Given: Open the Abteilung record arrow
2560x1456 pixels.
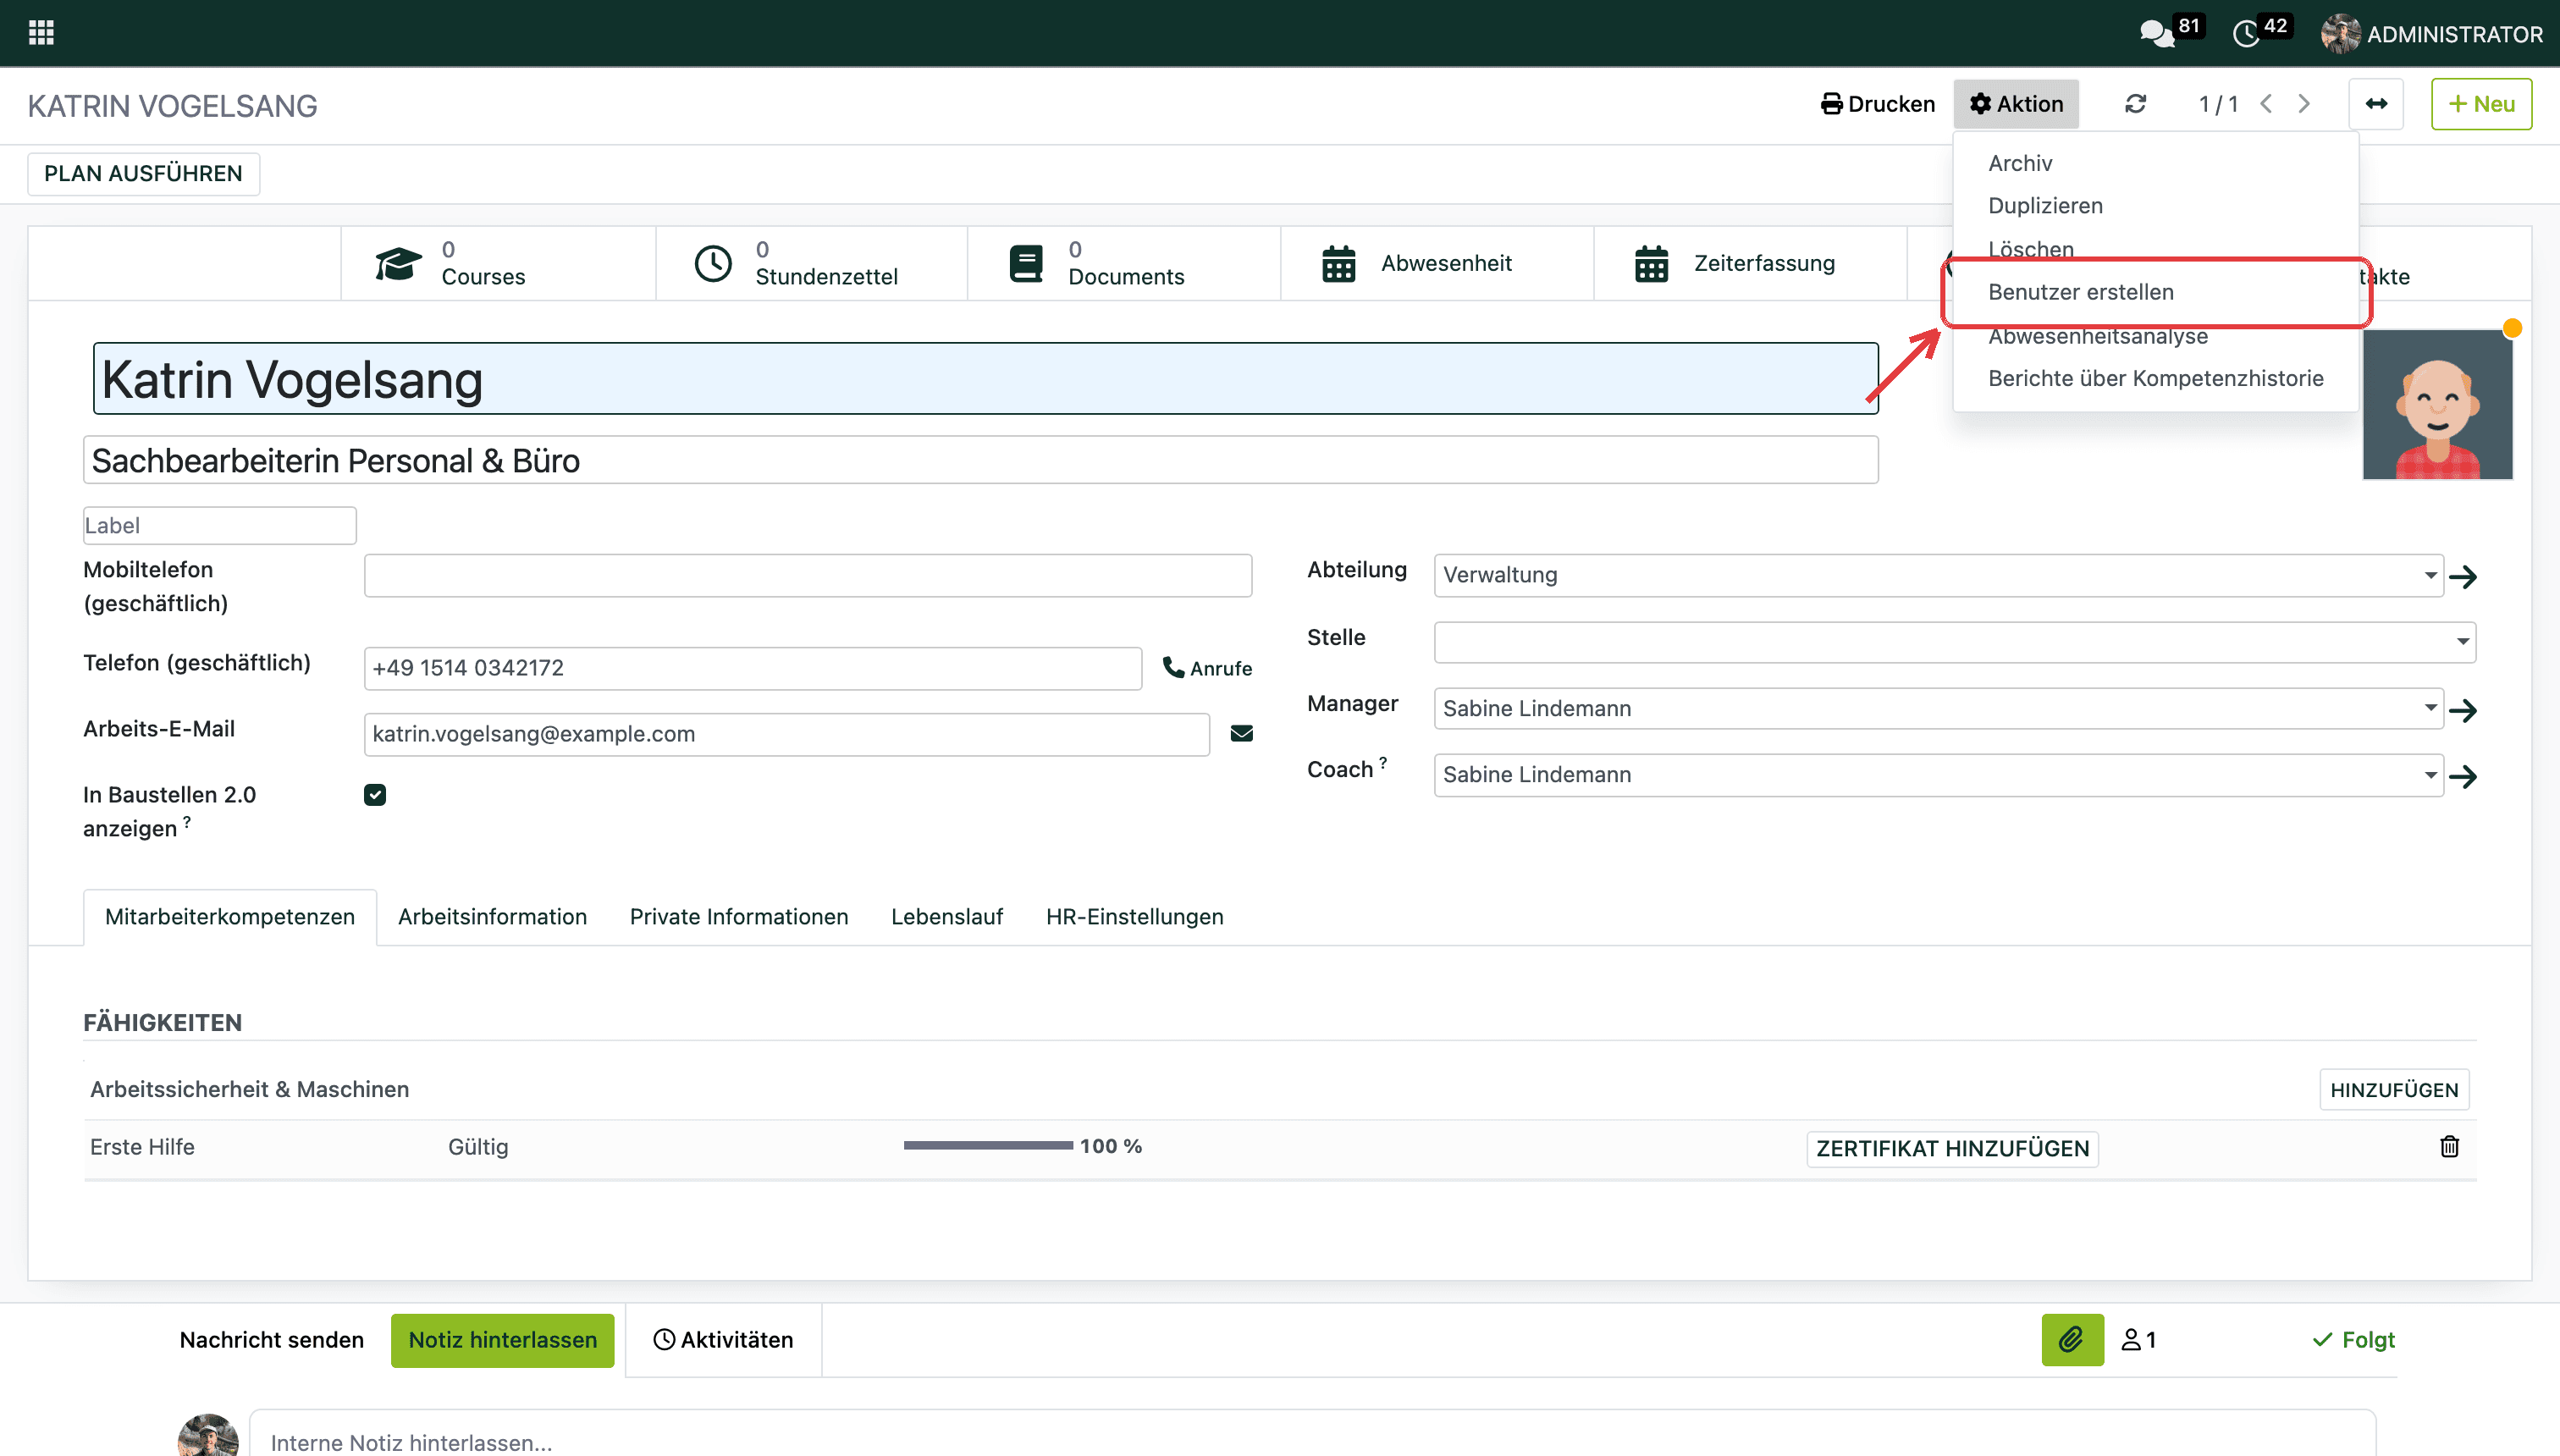Looking at the screenshot, I should click(x=2463, y=577).
